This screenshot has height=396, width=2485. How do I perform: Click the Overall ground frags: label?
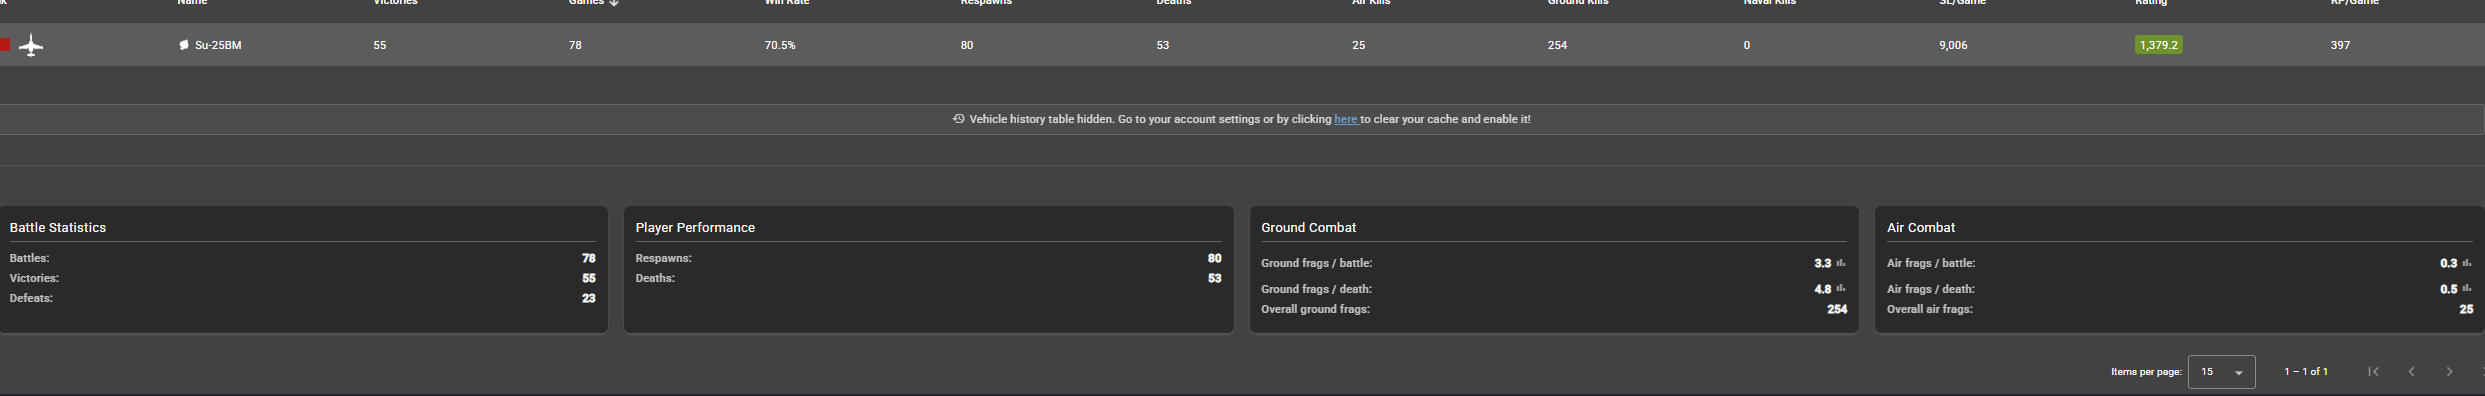pos(1315,309)
